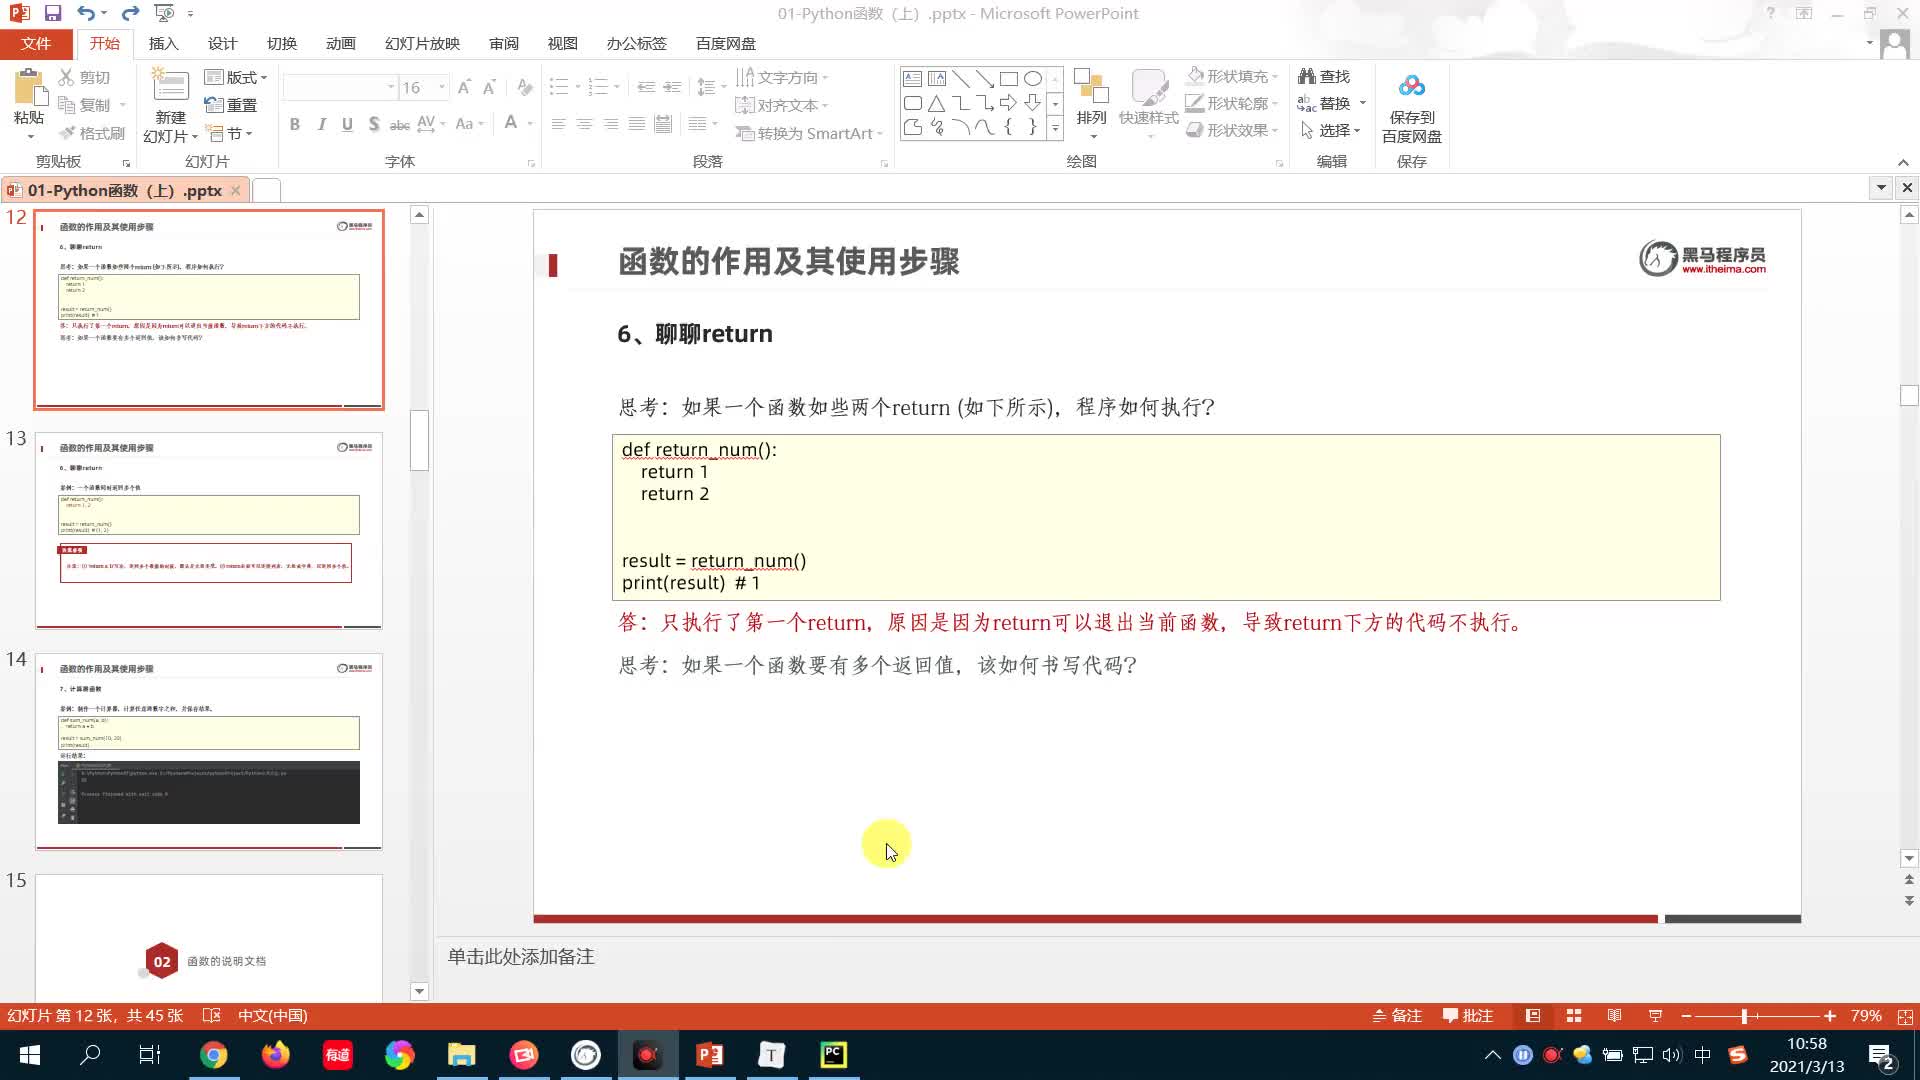Toggle Underline formatting button

(347, 124)
